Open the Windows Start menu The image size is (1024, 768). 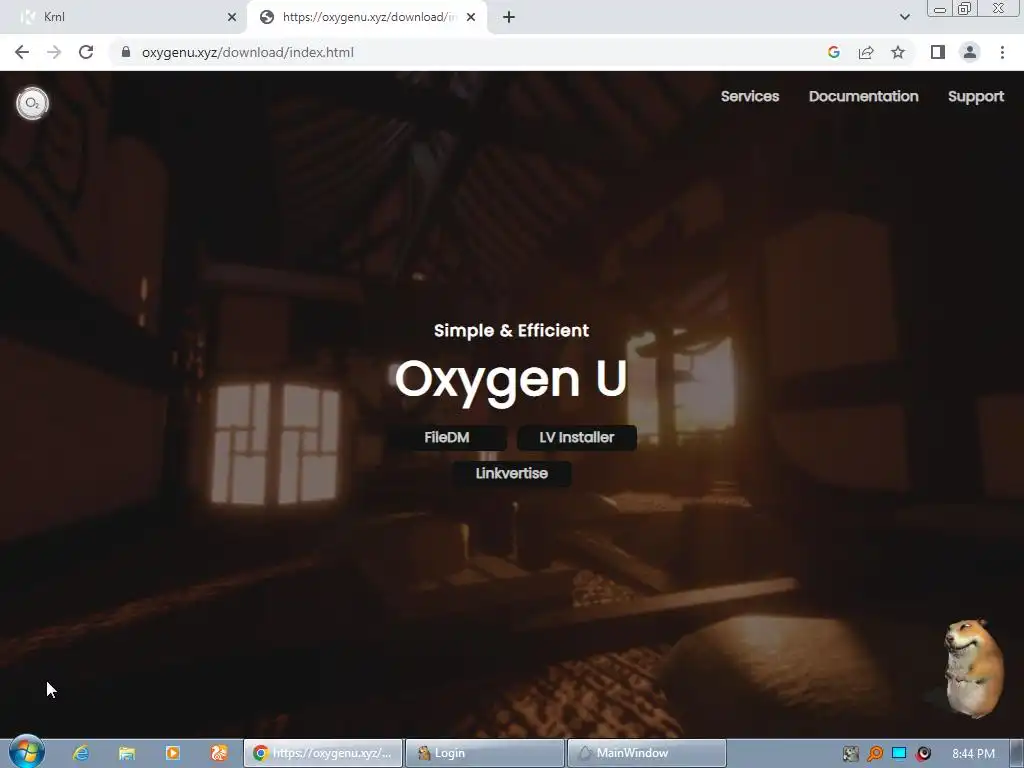(26, 752)
